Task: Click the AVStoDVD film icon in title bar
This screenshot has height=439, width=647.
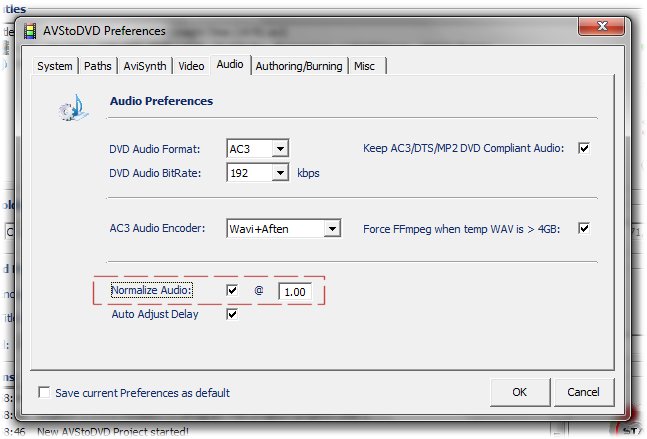Action: 30,31
